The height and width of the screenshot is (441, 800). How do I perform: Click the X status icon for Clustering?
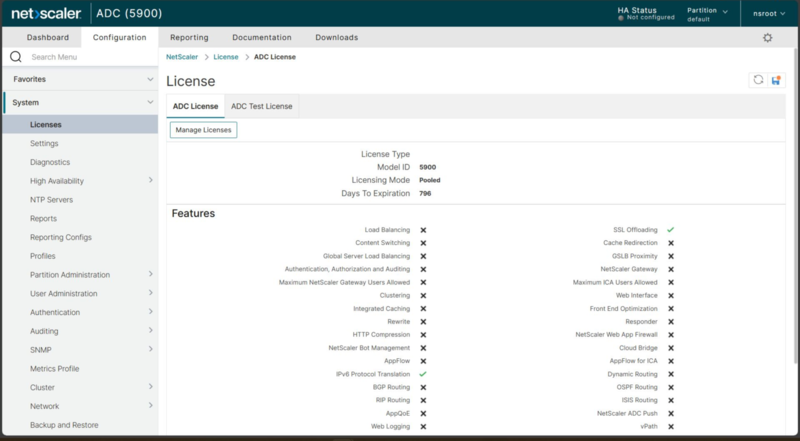(423, 296)
